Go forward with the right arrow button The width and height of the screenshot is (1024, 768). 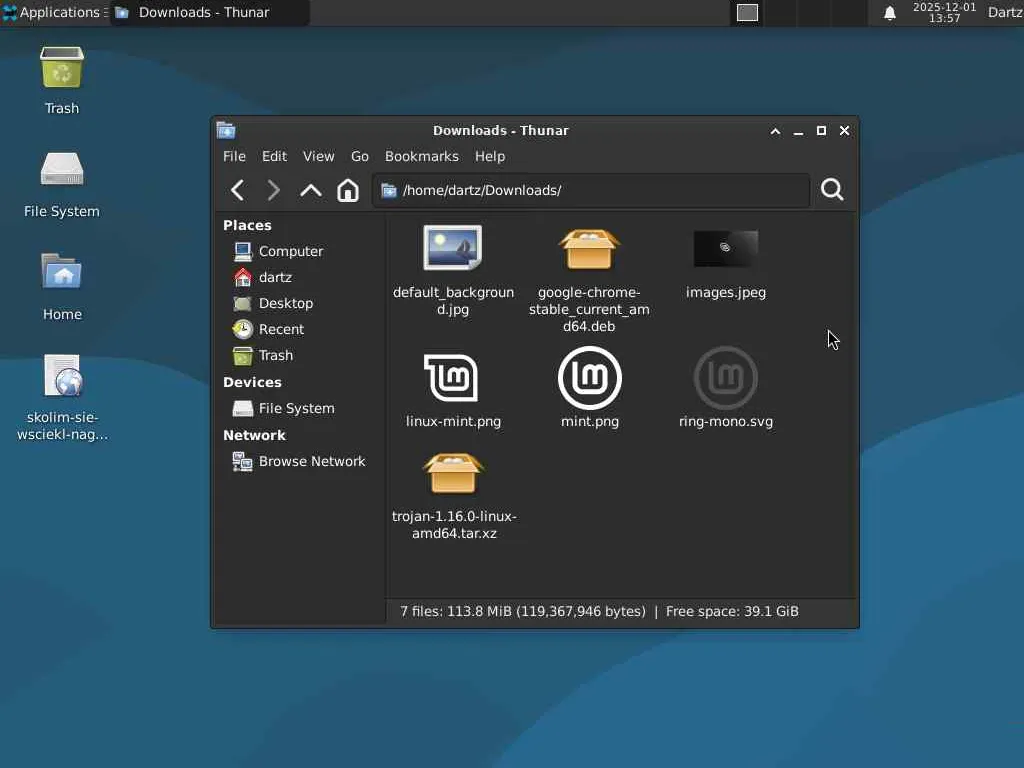tap(274, 190)
